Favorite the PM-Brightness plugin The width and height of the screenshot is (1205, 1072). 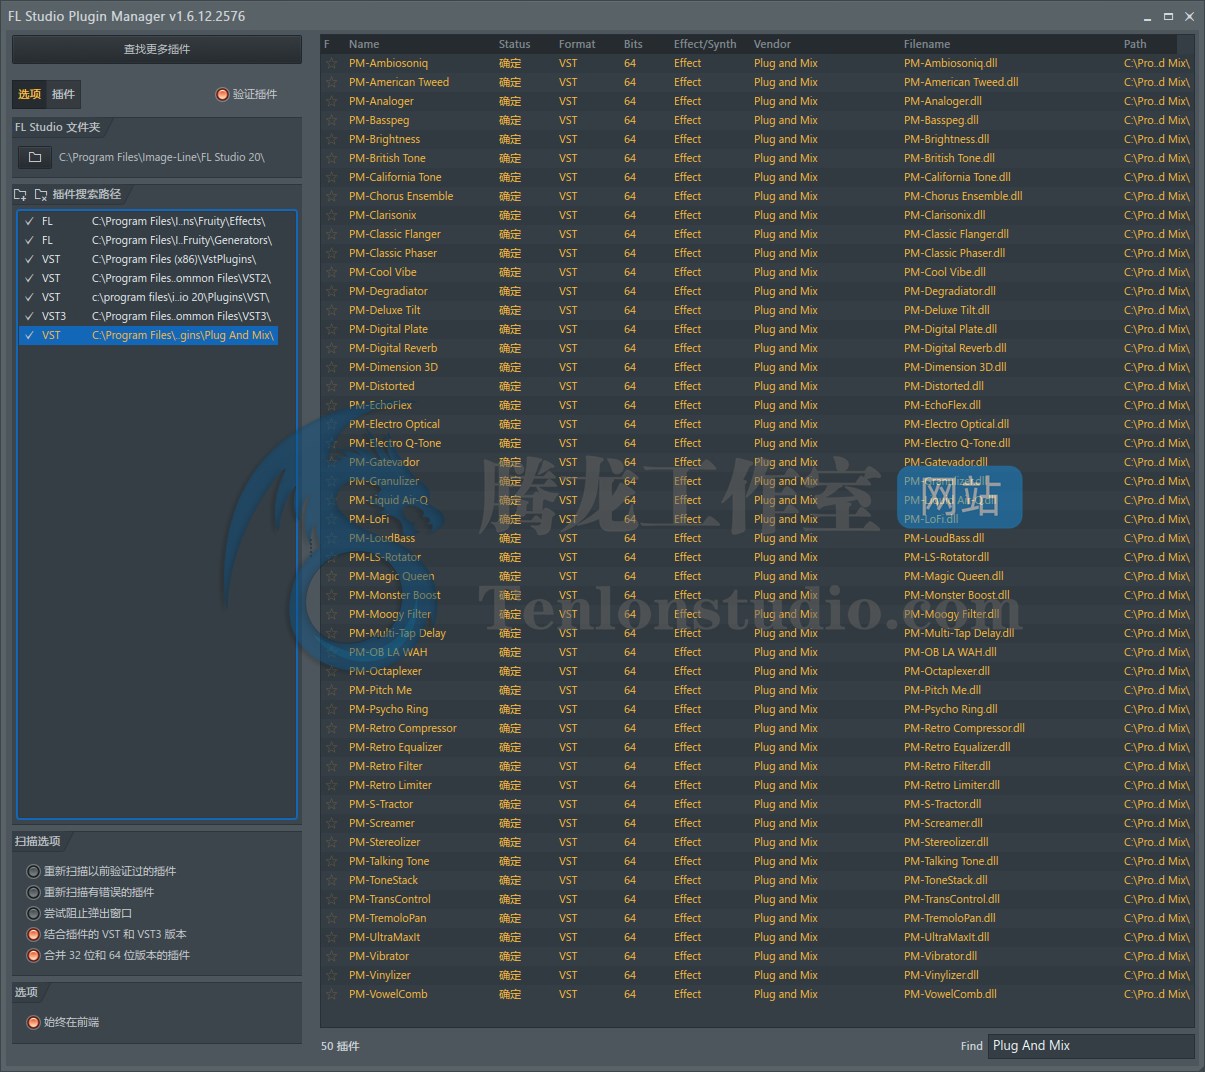pyautogui.click(x=331, y=139)
